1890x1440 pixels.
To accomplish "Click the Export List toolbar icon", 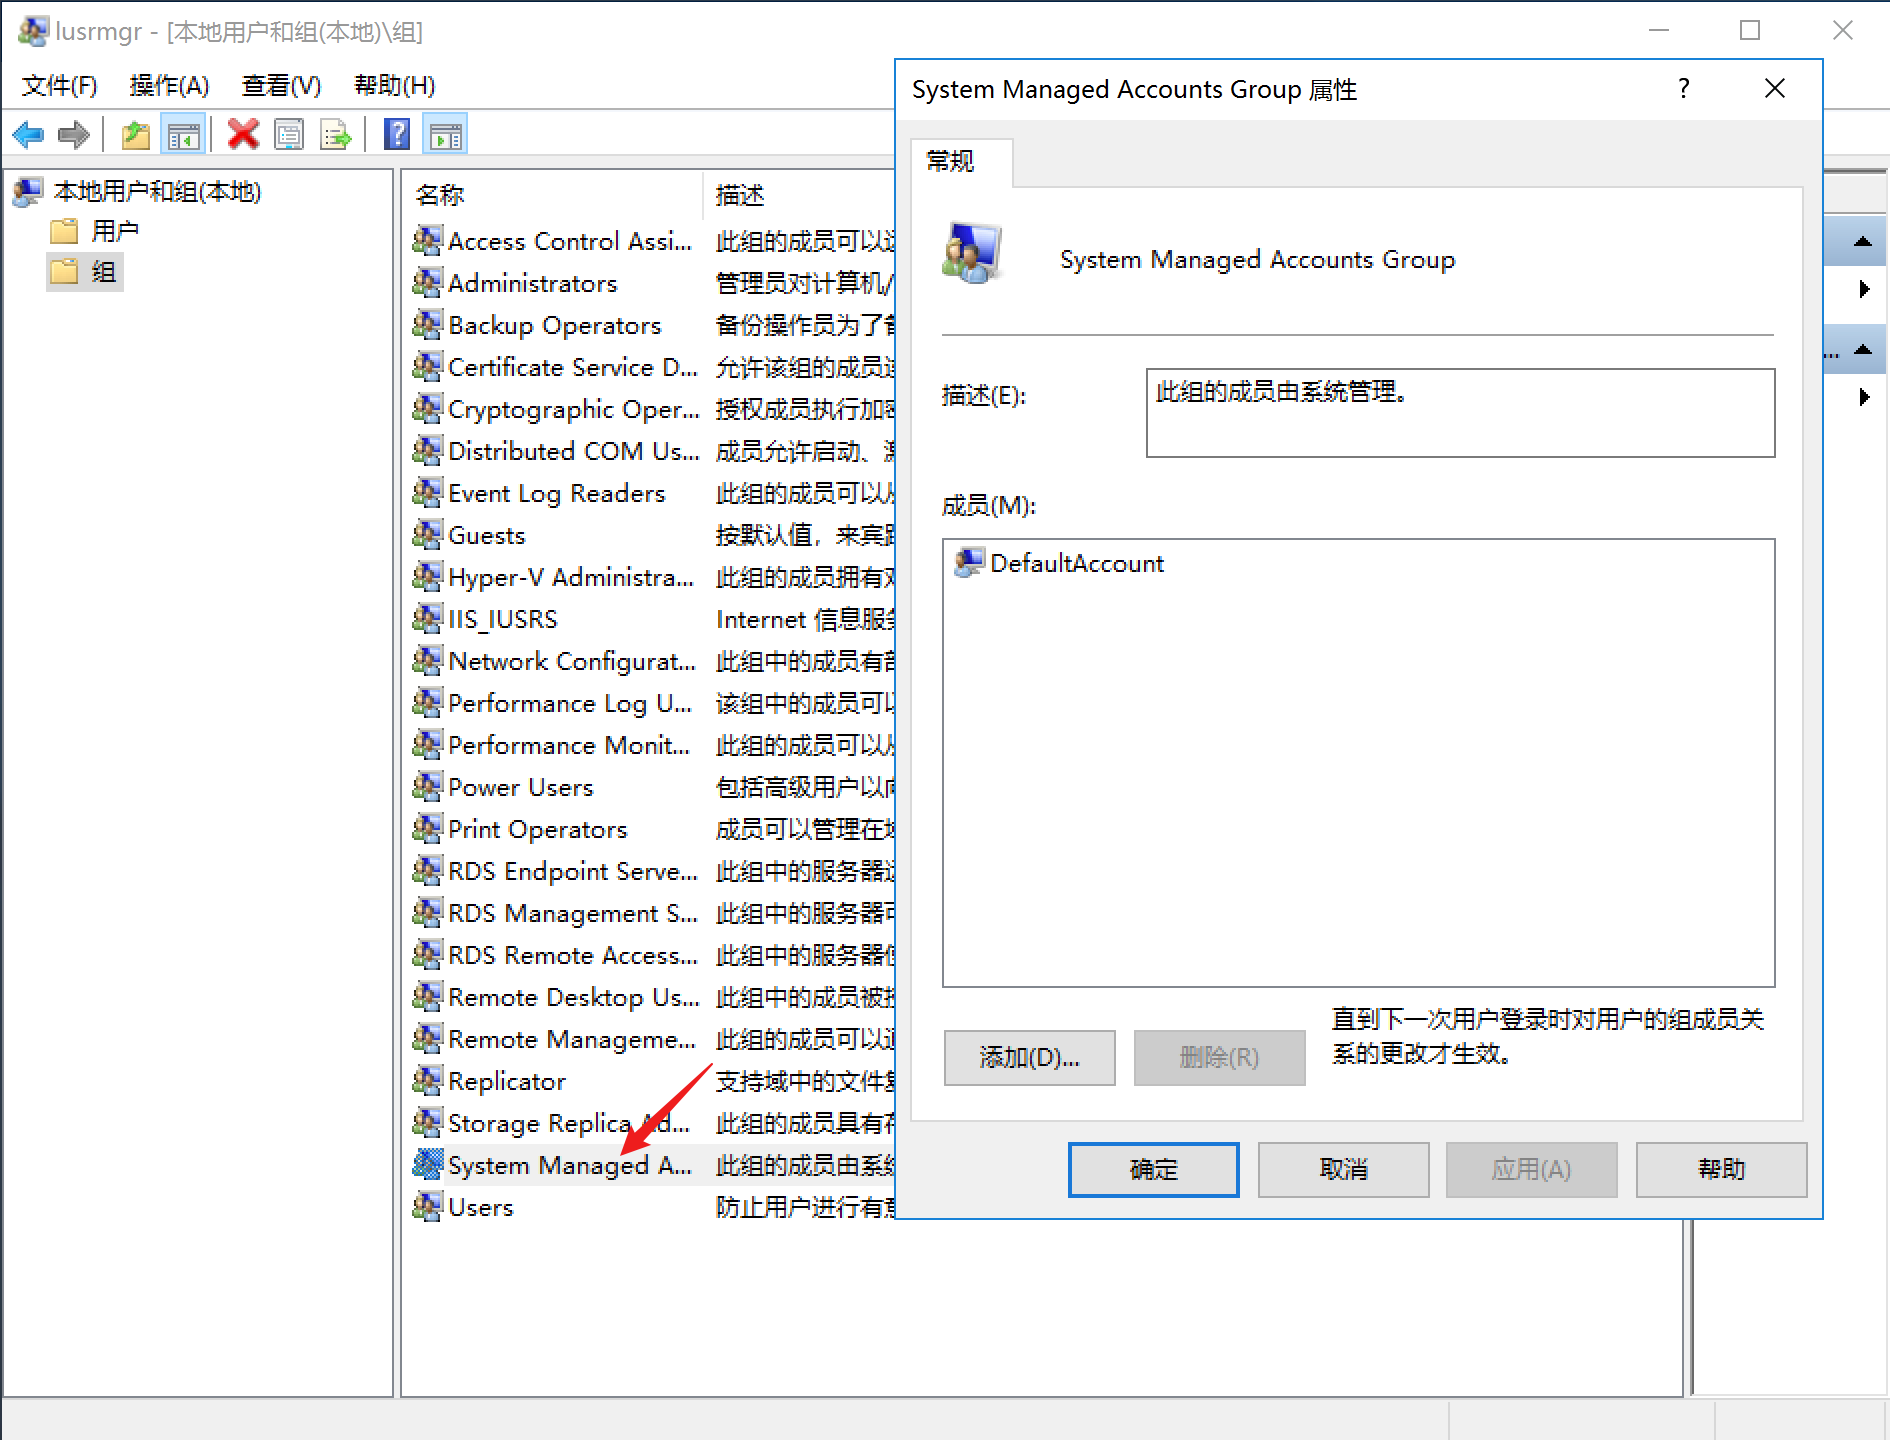I will [x=335, y=134].
